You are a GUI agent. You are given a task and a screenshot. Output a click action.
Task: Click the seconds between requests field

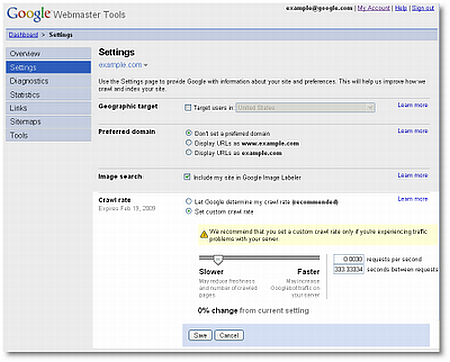[349, 269]
